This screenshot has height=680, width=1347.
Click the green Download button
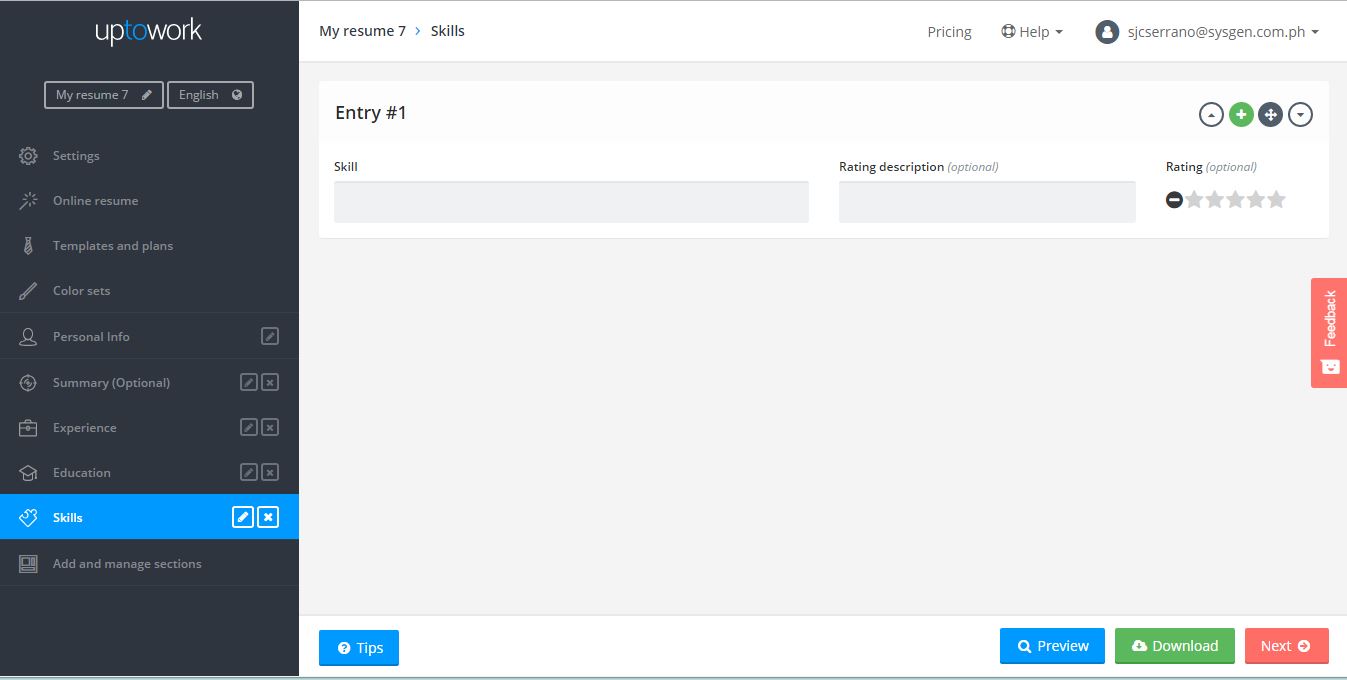click(x=1175, y=646)
